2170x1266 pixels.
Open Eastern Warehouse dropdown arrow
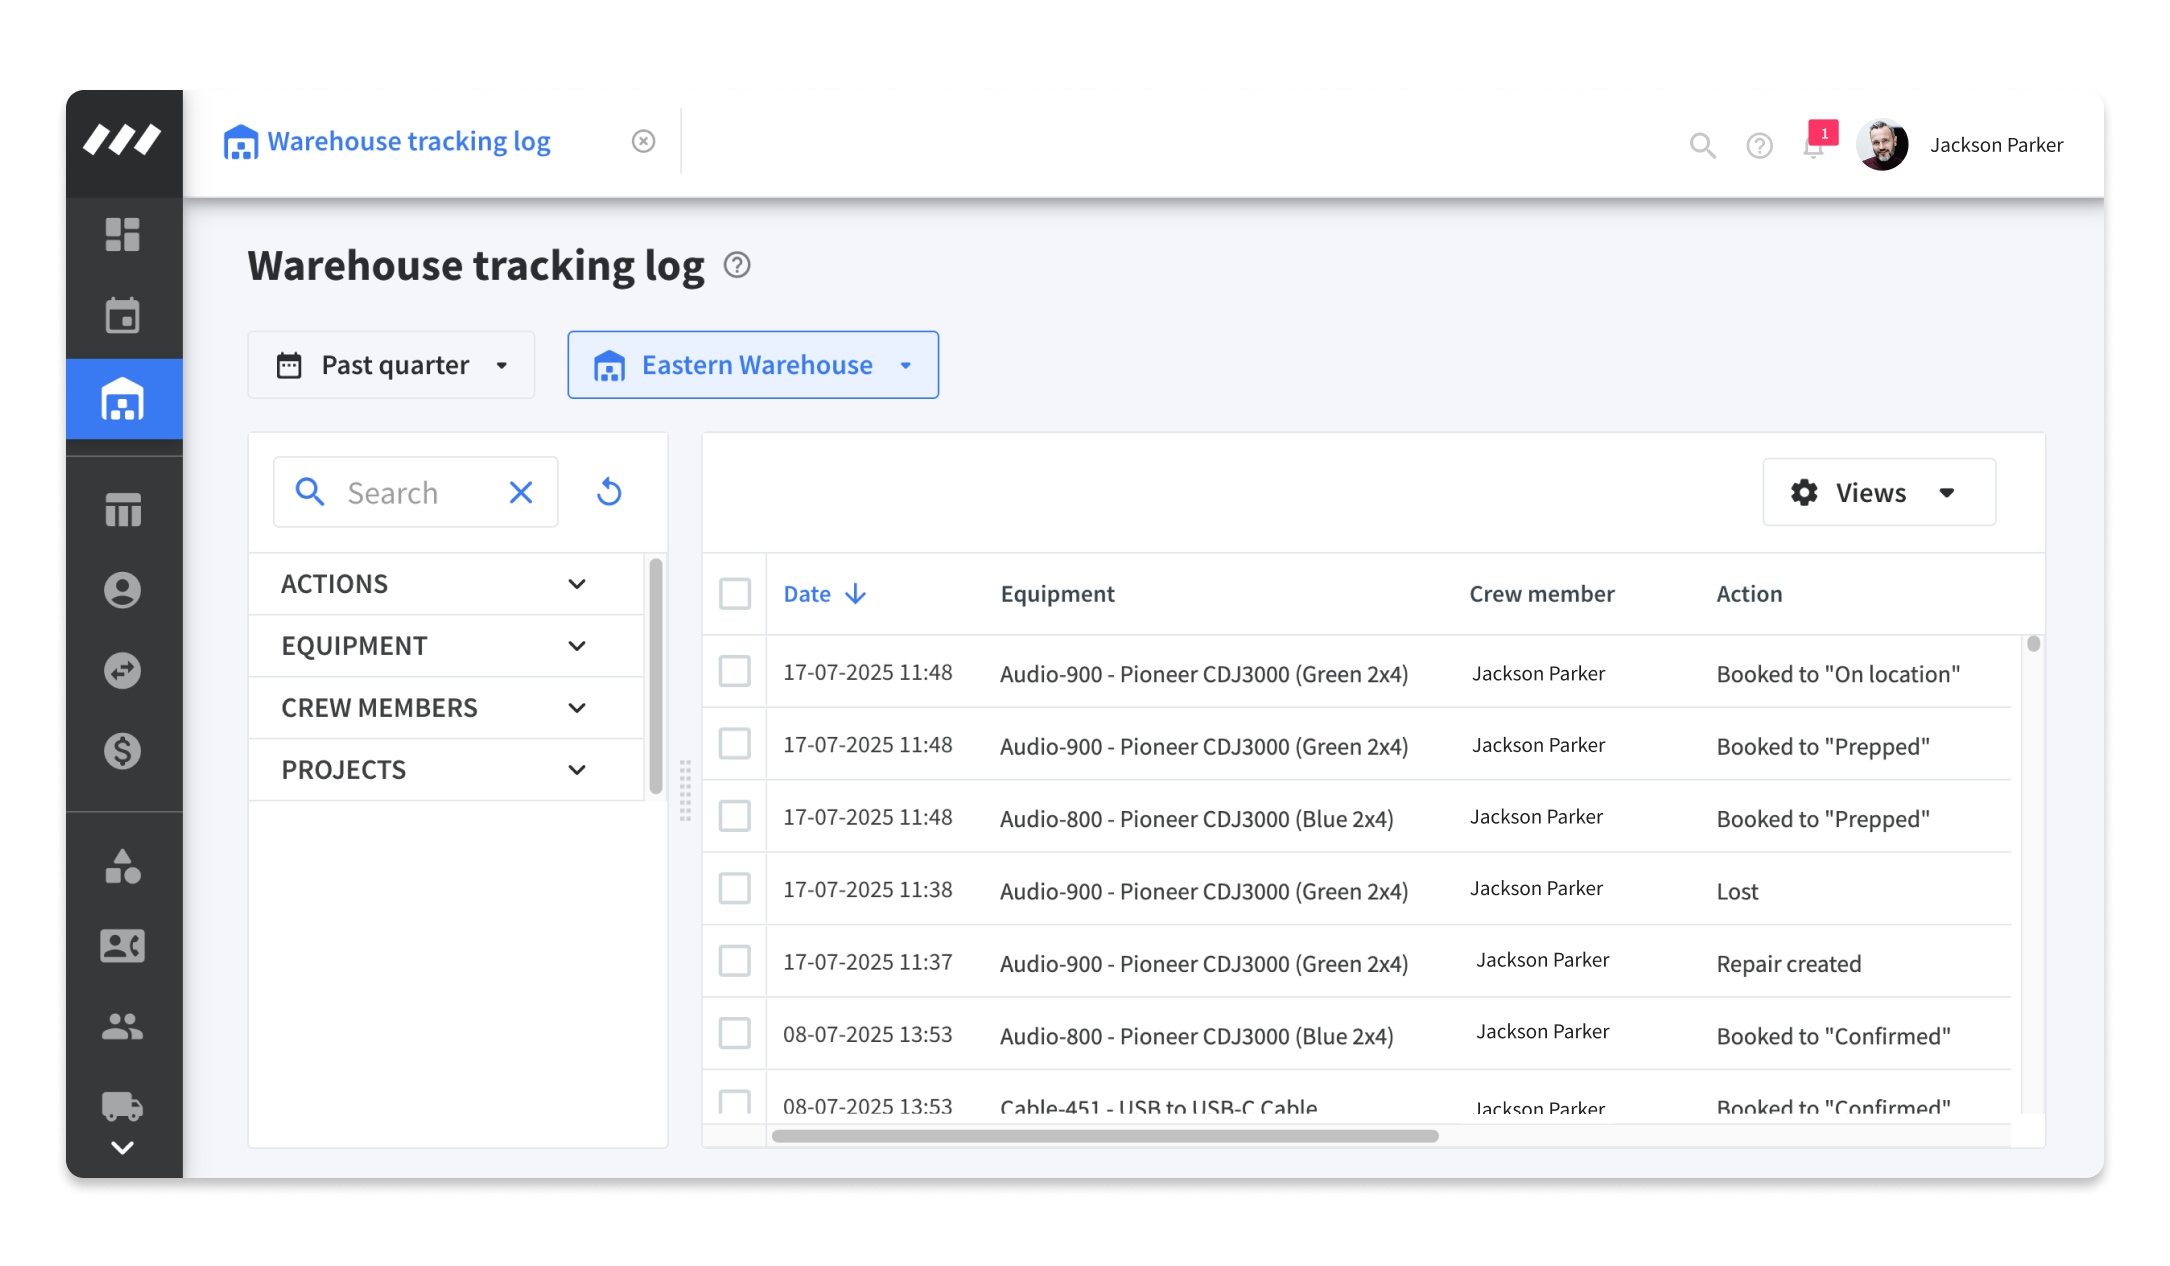906,366
